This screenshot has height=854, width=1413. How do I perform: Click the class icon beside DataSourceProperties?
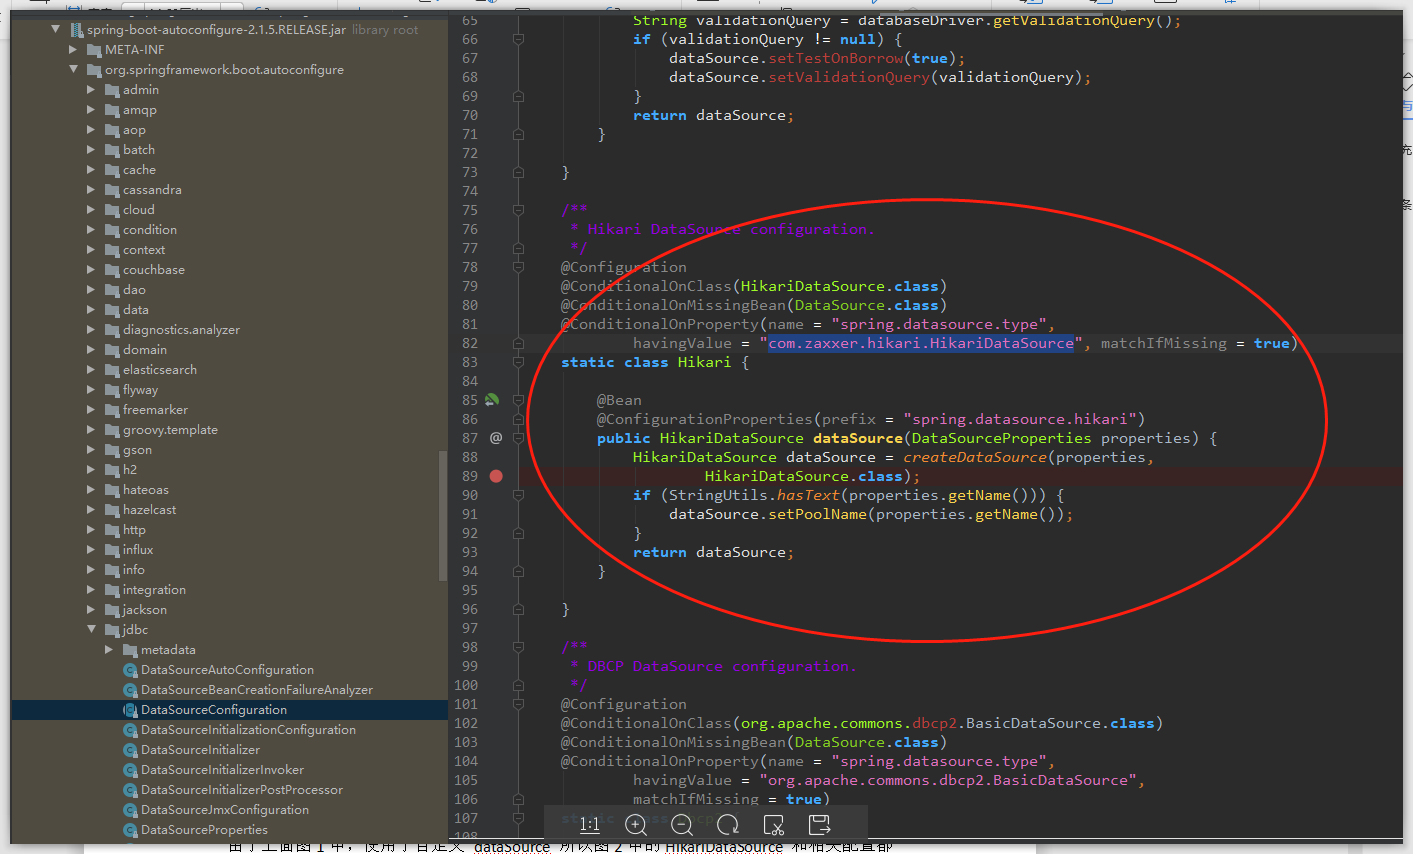[130, 830]
